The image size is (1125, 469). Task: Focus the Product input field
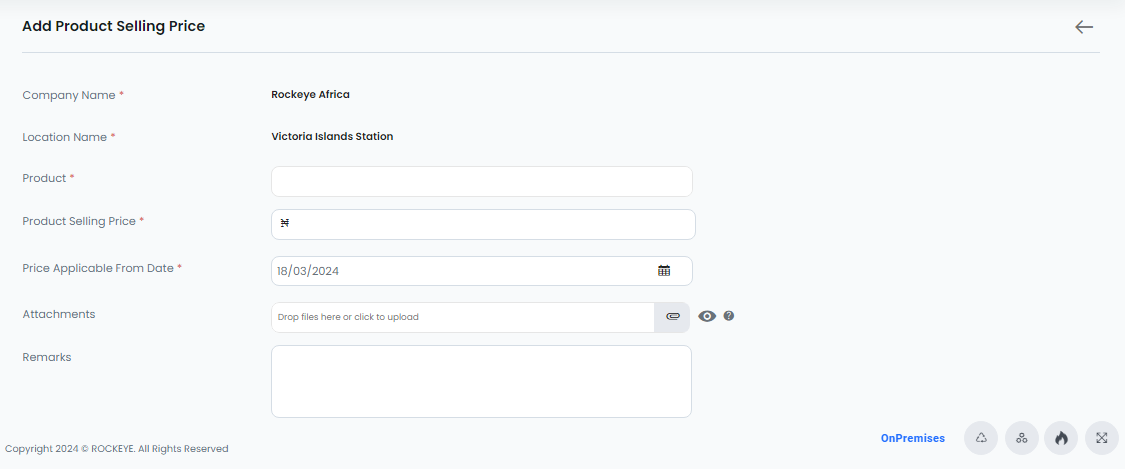[481, 181]
